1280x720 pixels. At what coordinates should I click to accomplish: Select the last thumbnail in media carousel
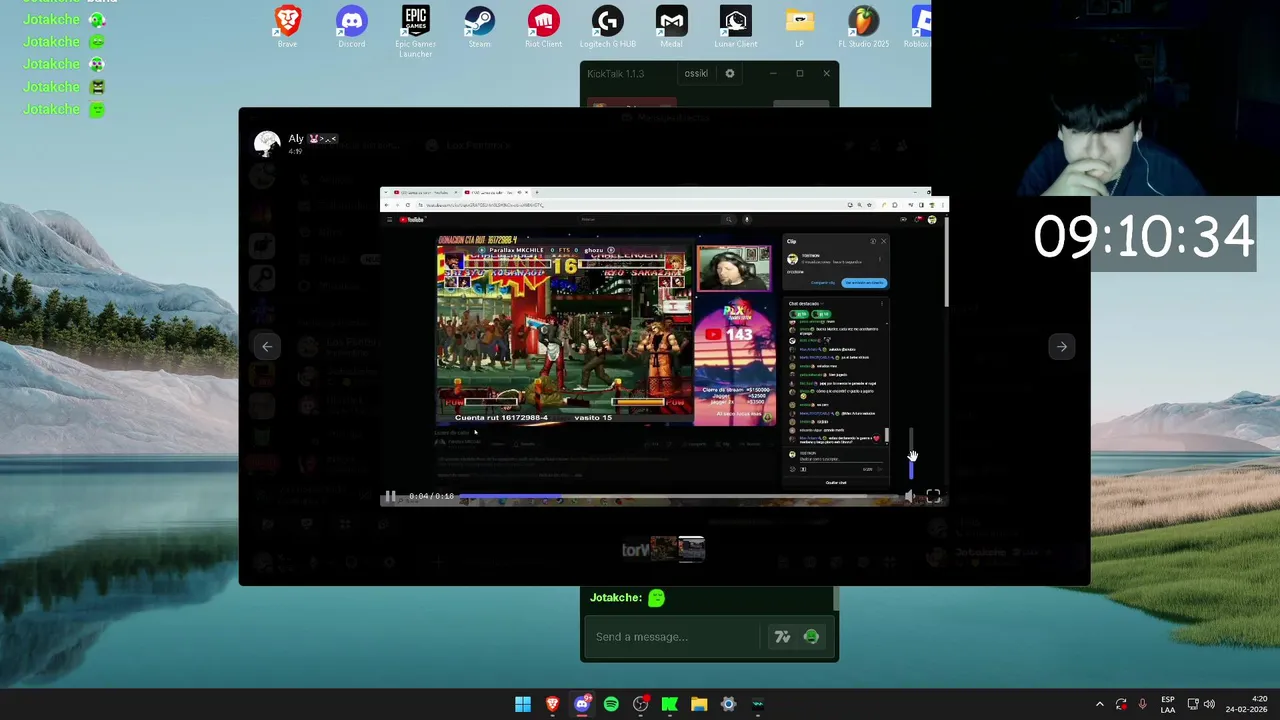tap(692, 549)
